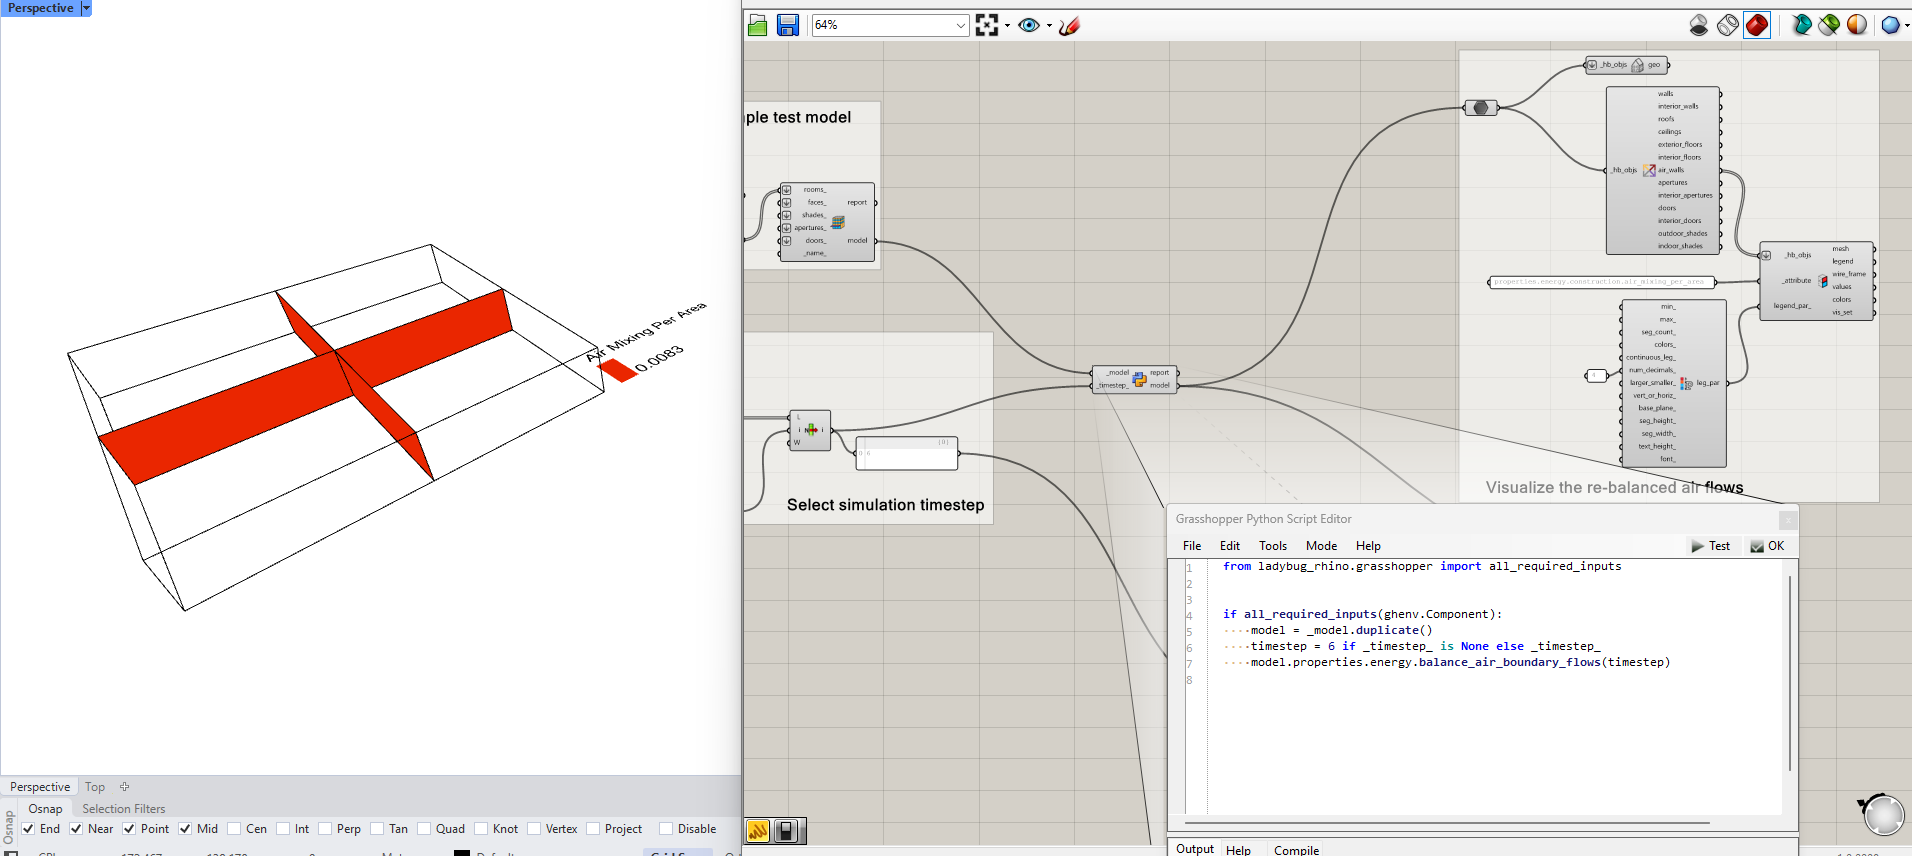Click OK in the Python Script Editor
This screenshot has width=1912, height=856.
tap(1767, 546)
